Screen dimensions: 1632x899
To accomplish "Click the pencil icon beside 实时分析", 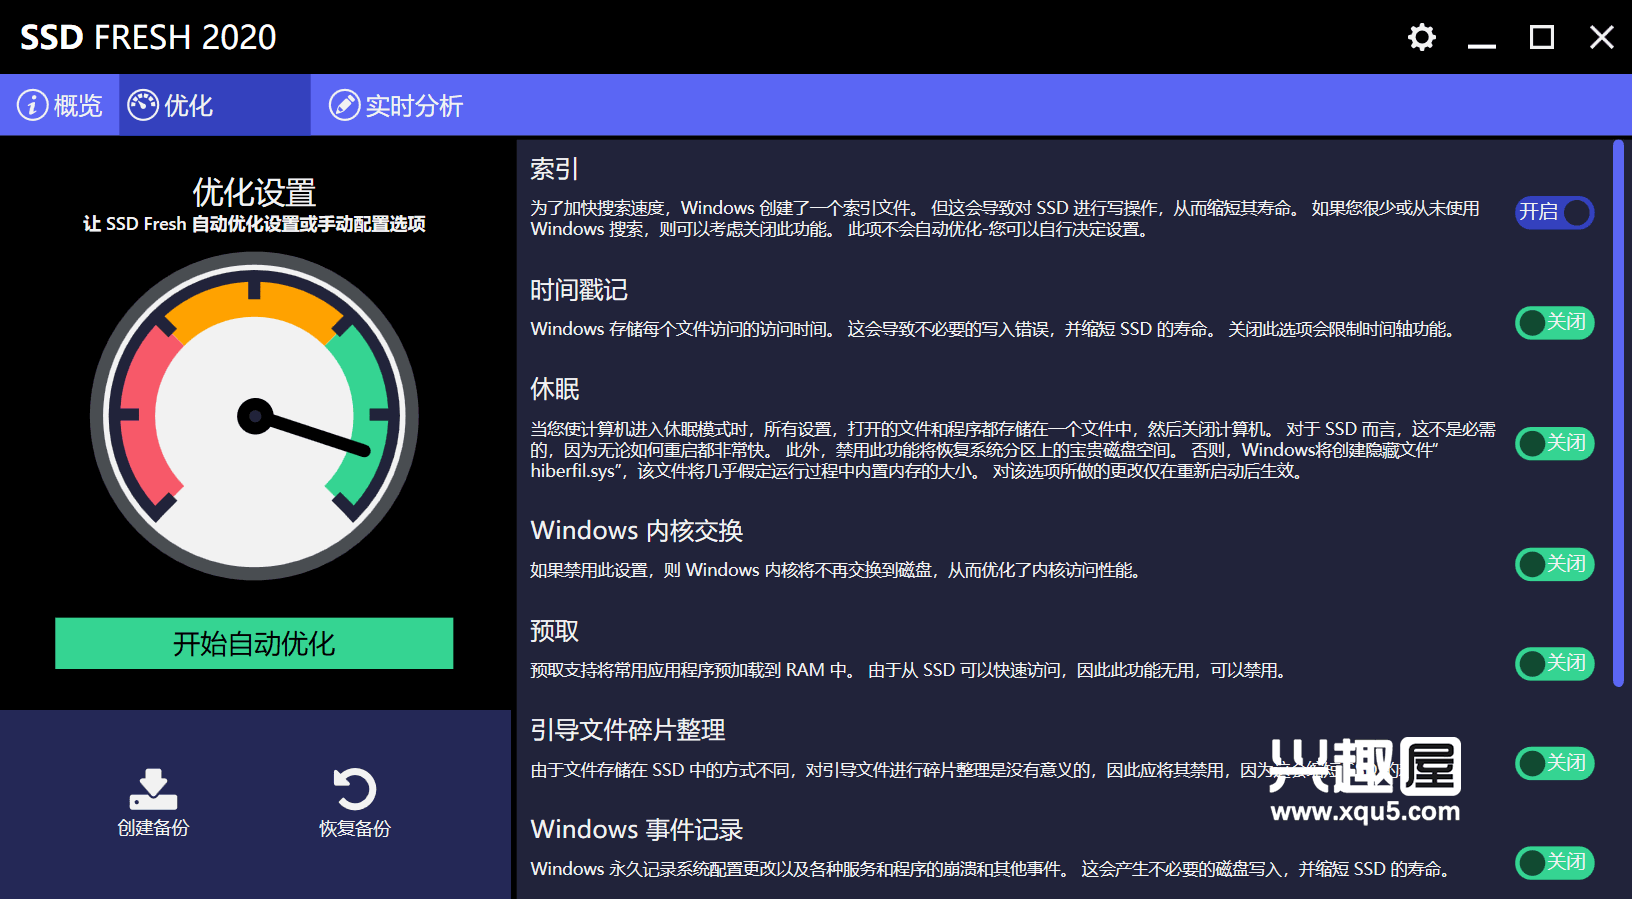I will [344, 105].
